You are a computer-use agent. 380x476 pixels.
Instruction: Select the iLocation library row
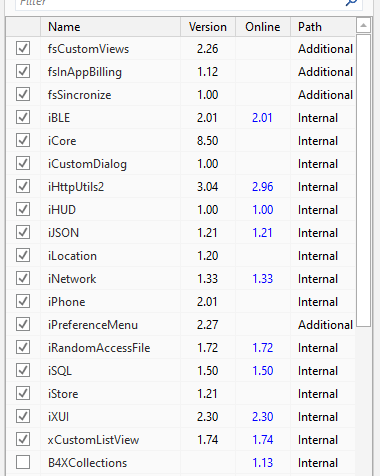click(x=181, y=256)
